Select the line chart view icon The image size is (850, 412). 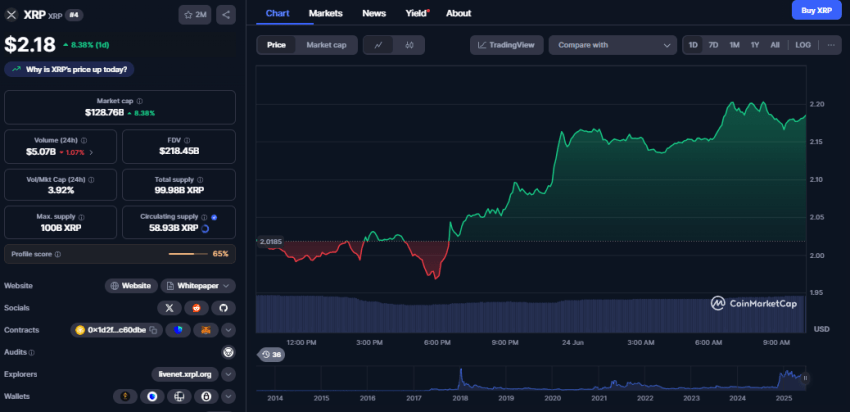(378, 45)
